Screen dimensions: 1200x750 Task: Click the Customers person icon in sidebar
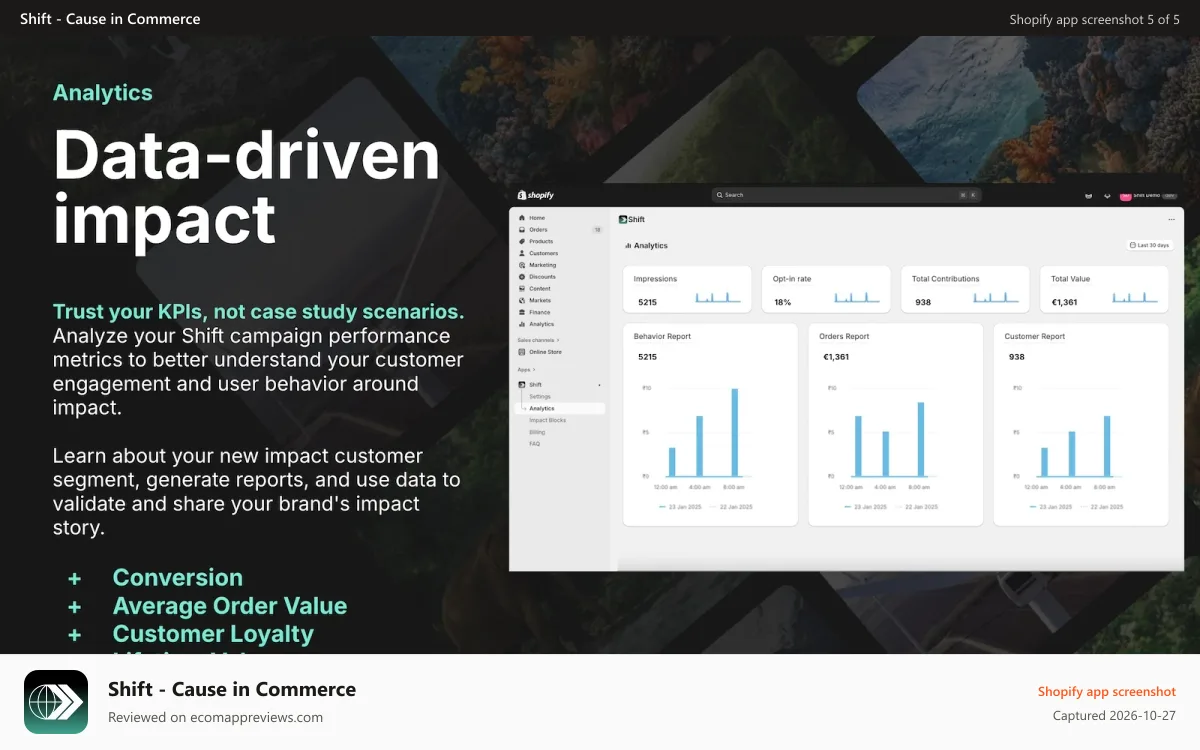pos(521,253)
